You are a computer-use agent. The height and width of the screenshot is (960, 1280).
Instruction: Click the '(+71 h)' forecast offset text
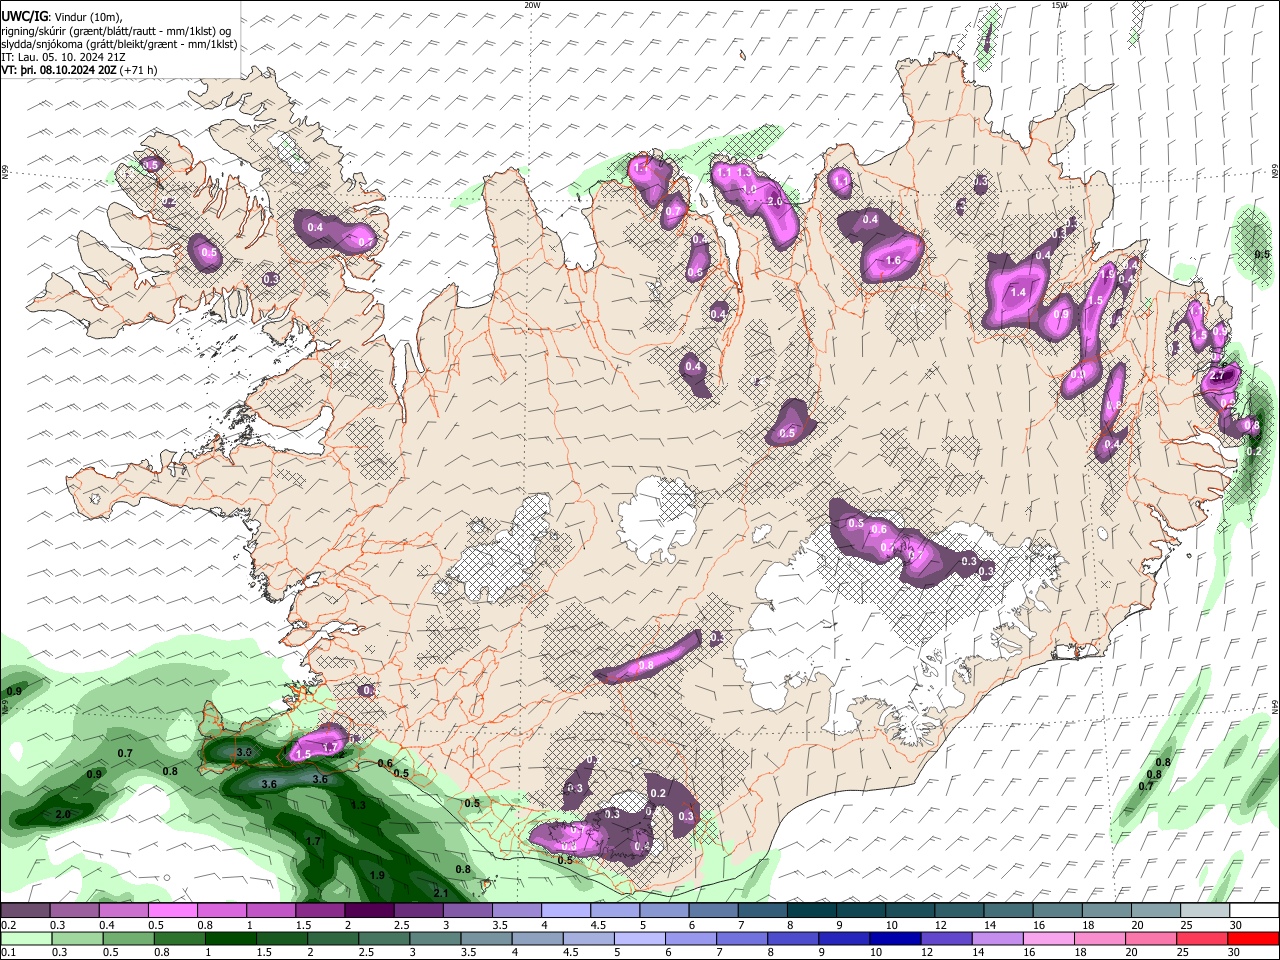point(139,70)
